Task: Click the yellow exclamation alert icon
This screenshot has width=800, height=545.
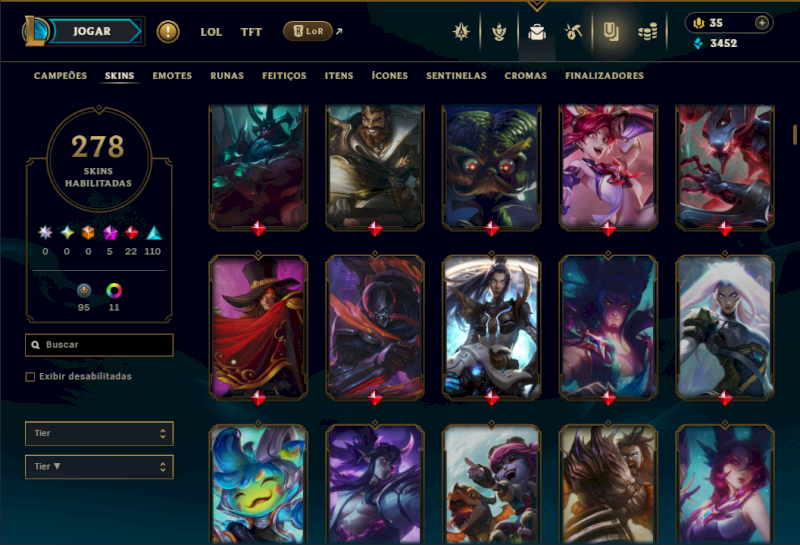Action: [x=168, y=32]
